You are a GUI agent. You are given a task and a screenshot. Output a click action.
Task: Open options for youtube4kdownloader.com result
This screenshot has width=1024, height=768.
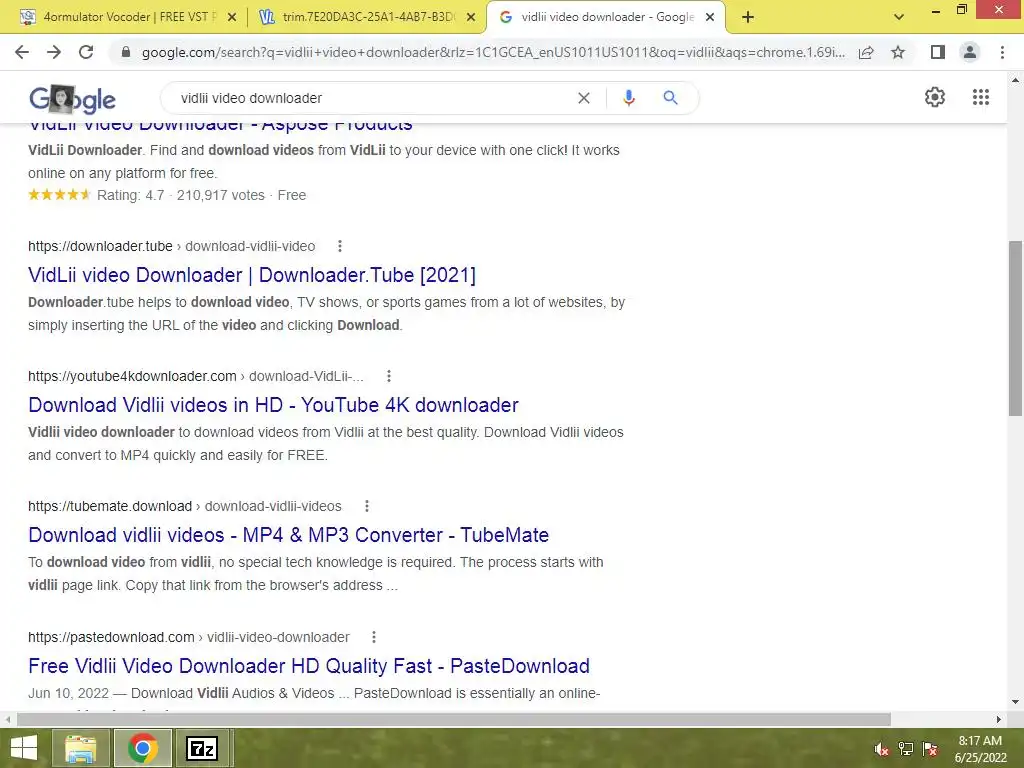pos(389,376)
